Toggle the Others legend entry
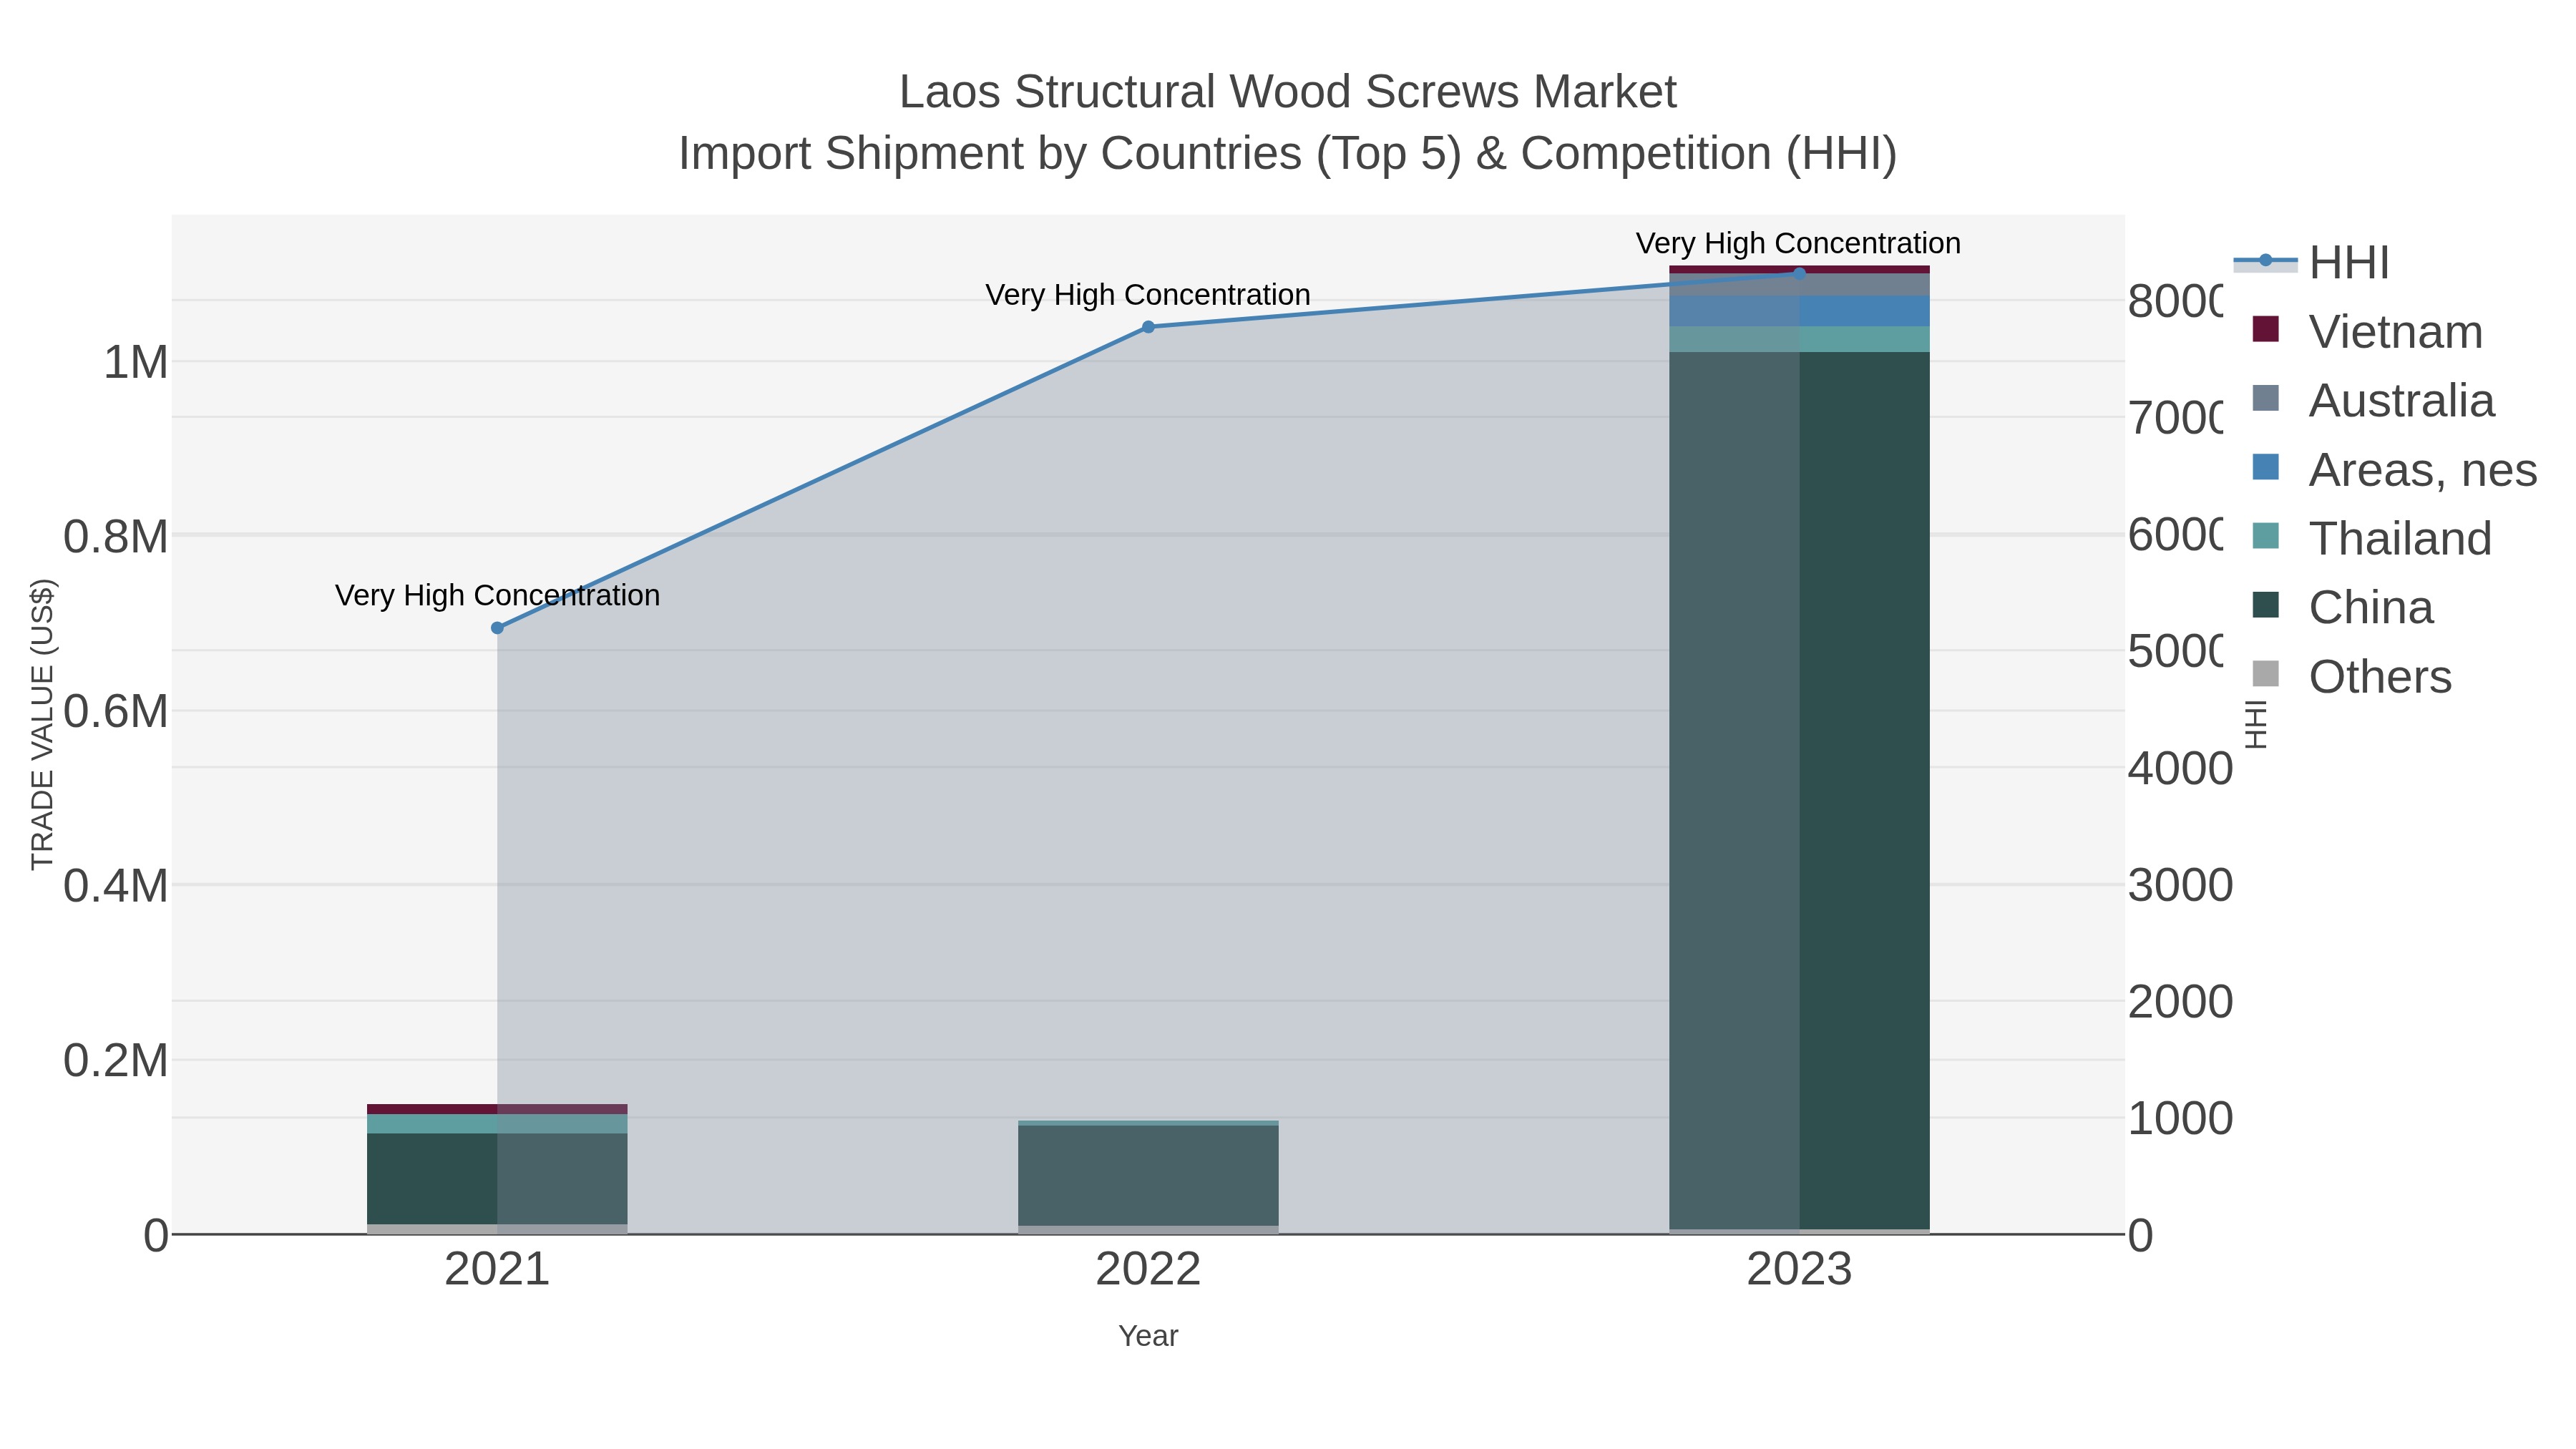 tap(2351, 676)
